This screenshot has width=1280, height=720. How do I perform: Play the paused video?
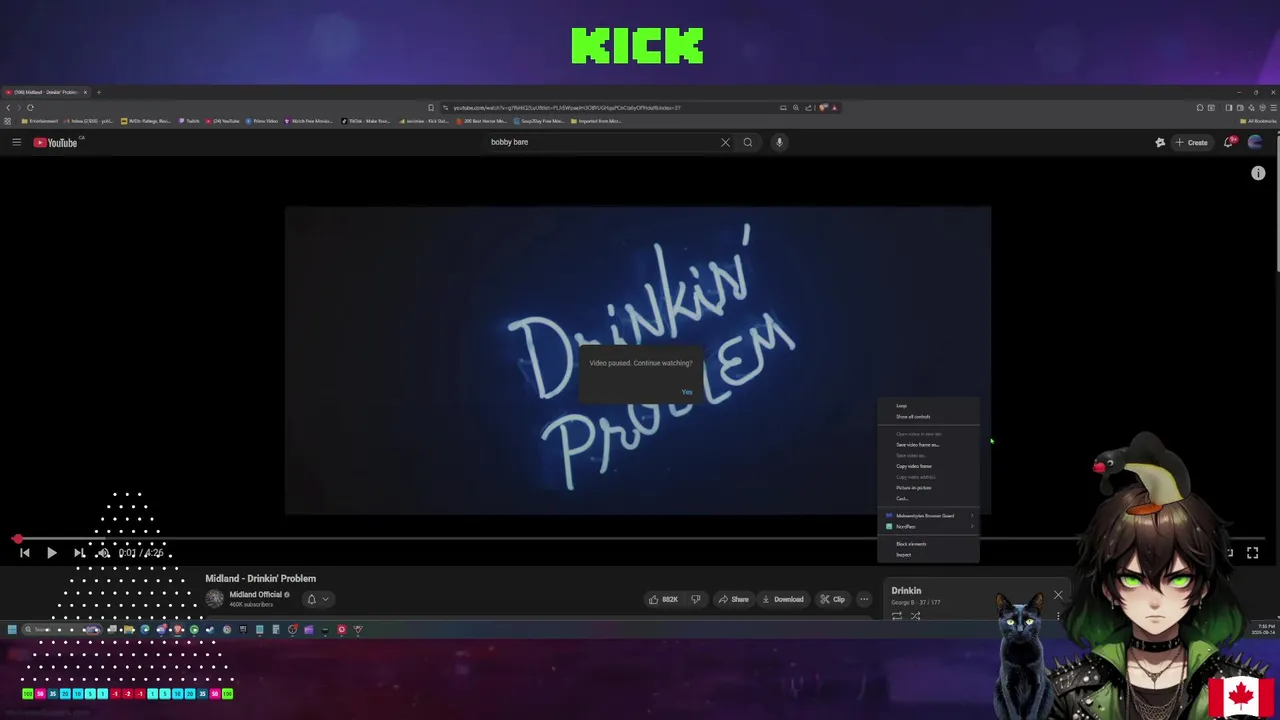click(51, 552)
